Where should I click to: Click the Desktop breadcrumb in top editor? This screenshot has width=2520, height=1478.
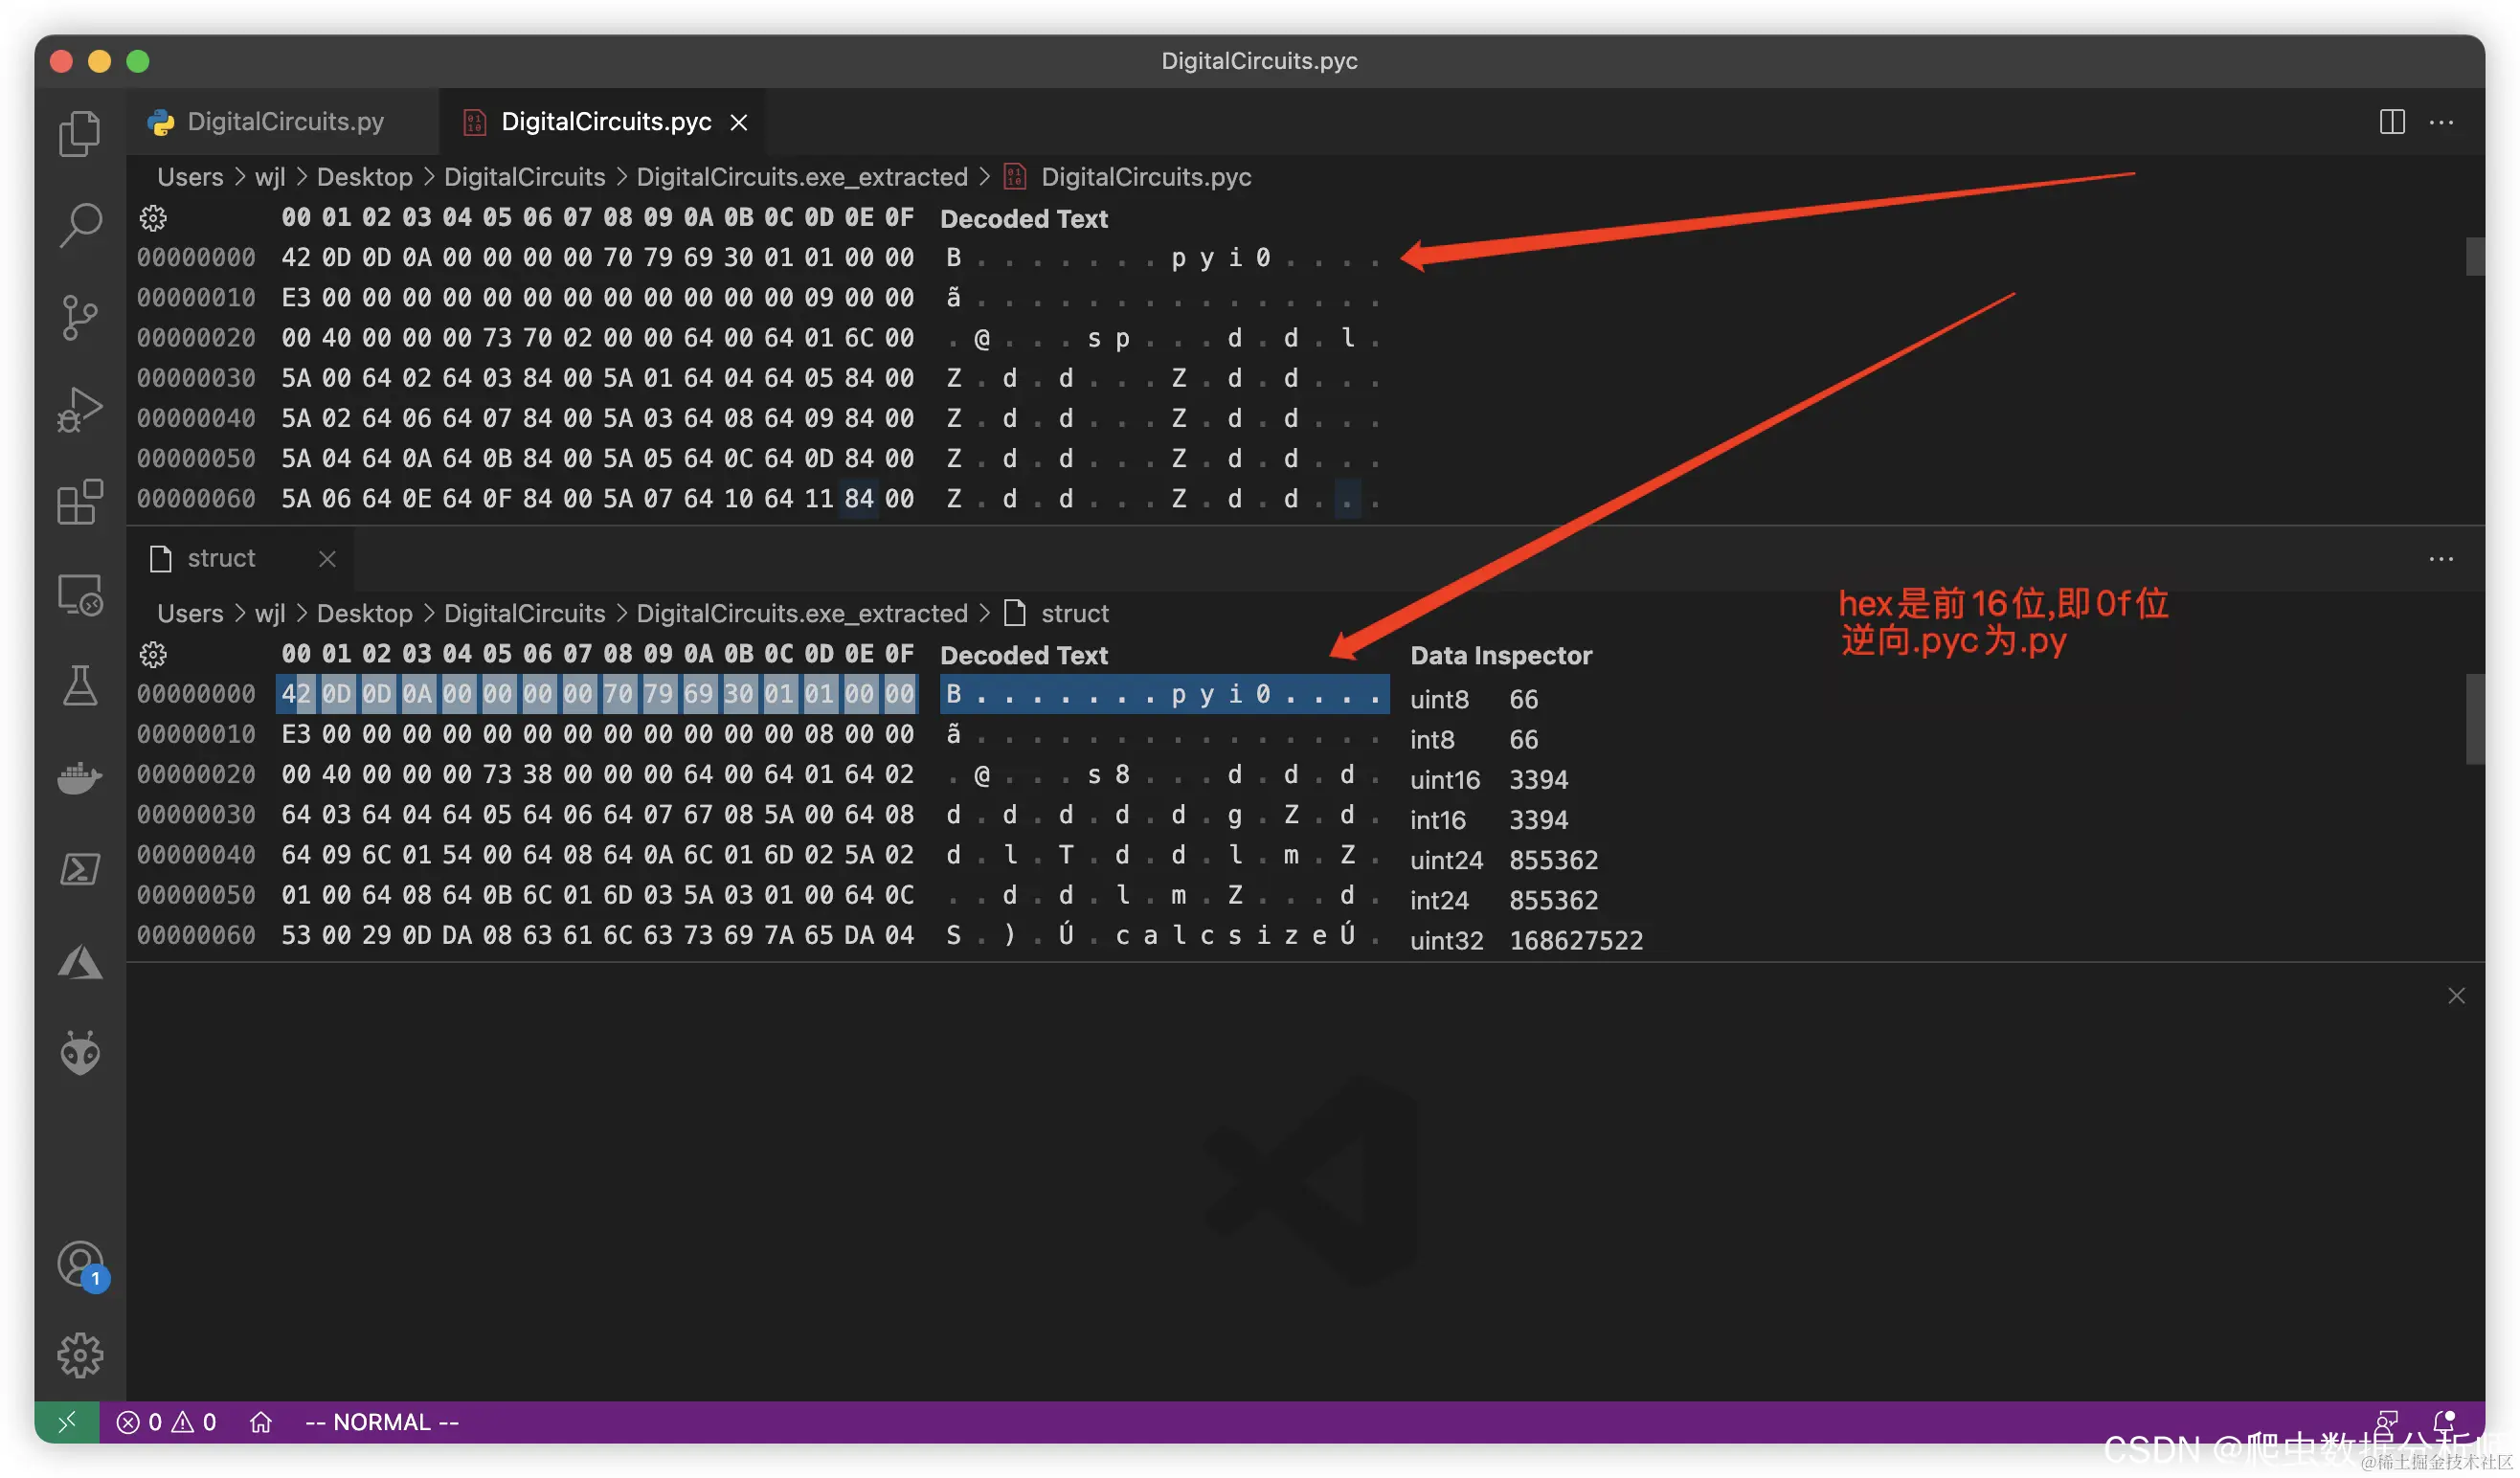[x=364, y=177]
